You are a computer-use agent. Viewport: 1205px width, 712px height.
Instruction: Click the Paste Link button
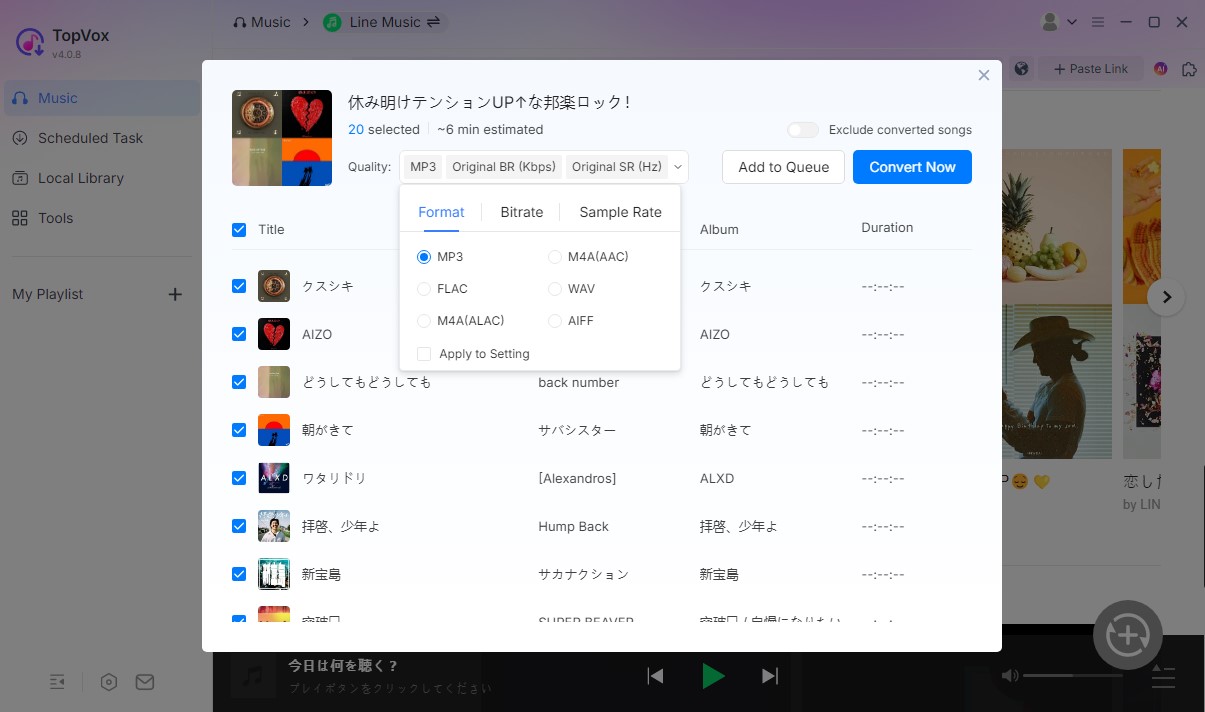point(1090,69)
